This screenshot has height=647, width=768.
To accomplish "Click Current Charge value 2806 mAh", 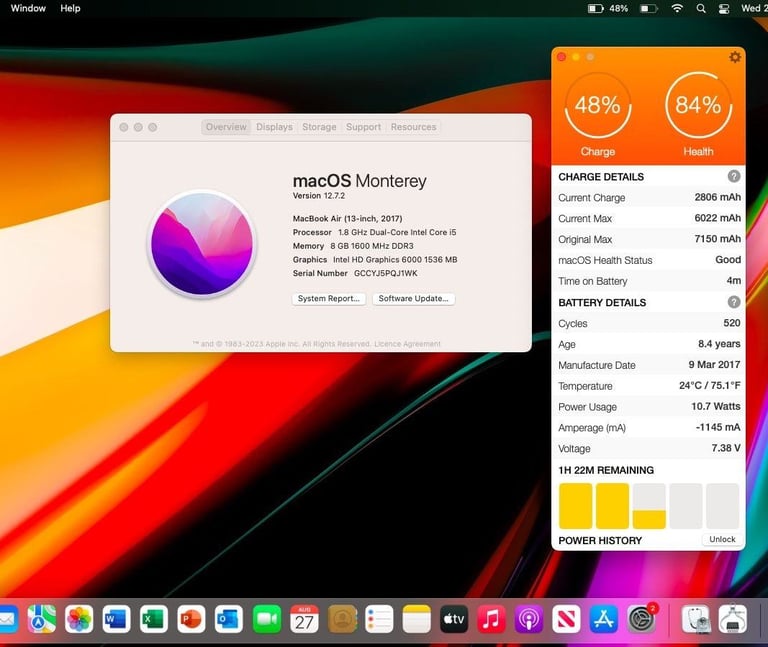I will 717,197.
